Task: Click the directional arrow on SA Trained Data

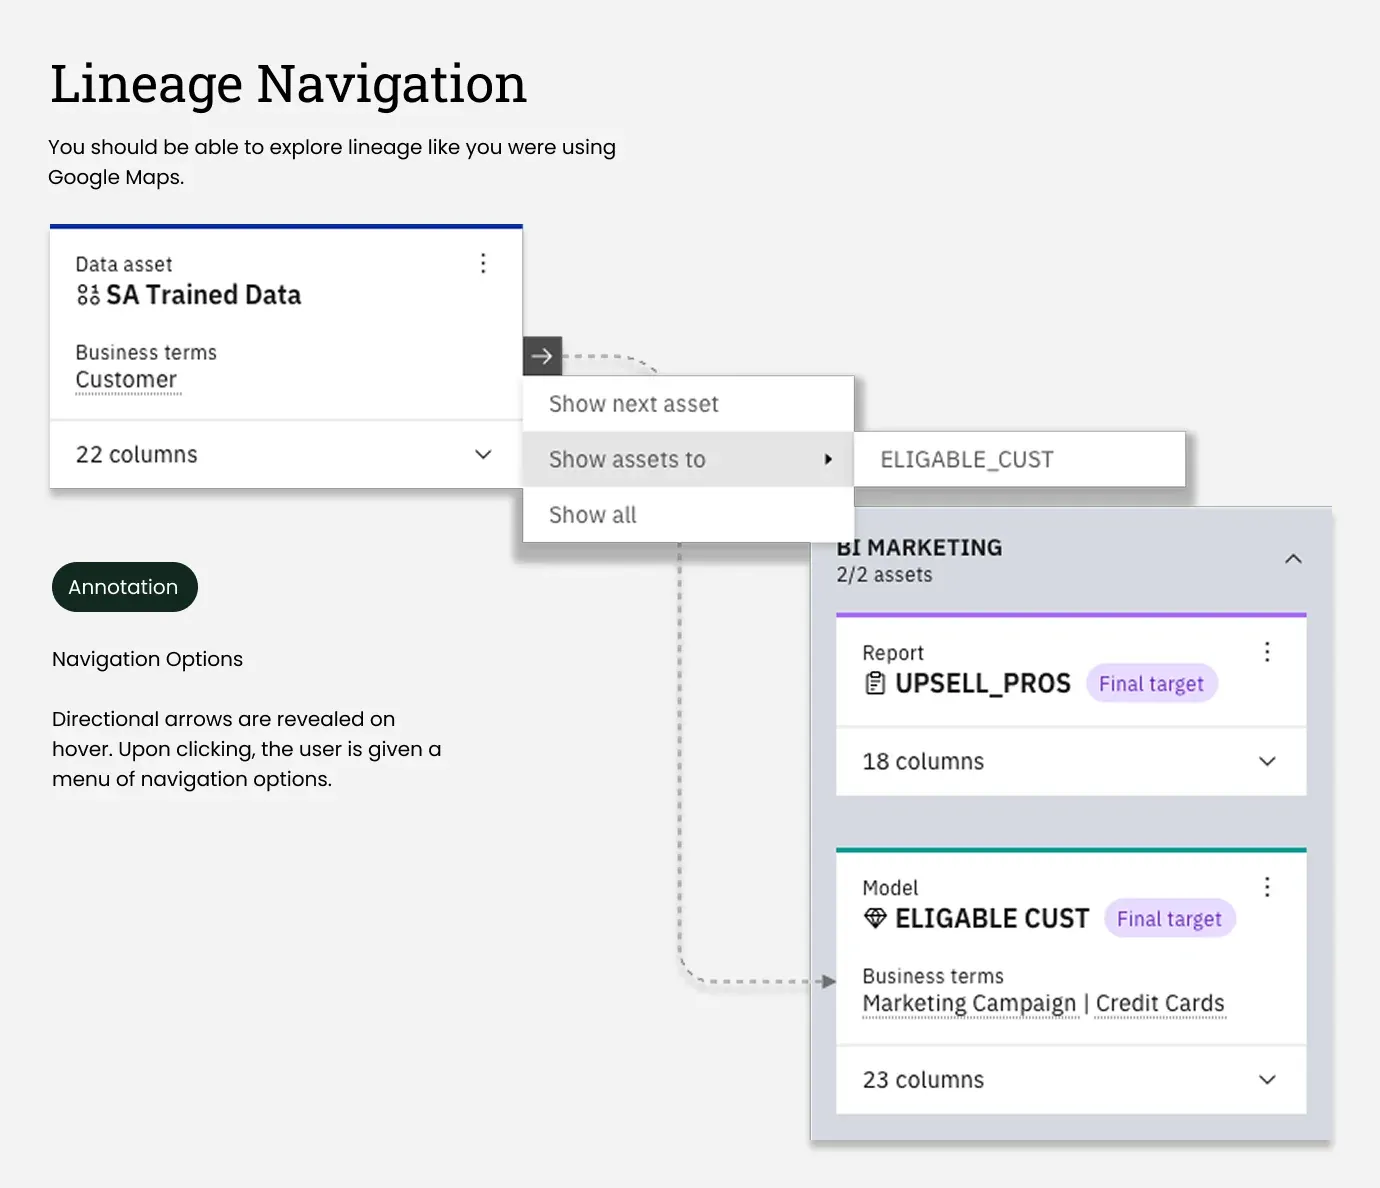Action: [542, 356]
